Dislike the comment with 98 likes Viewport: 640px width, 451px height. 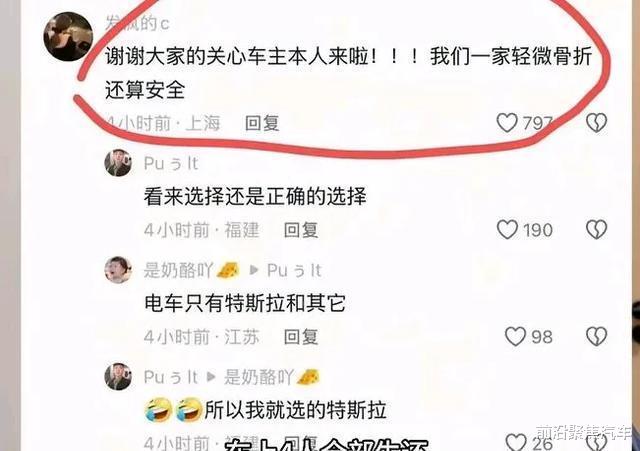tap(596, 337)
